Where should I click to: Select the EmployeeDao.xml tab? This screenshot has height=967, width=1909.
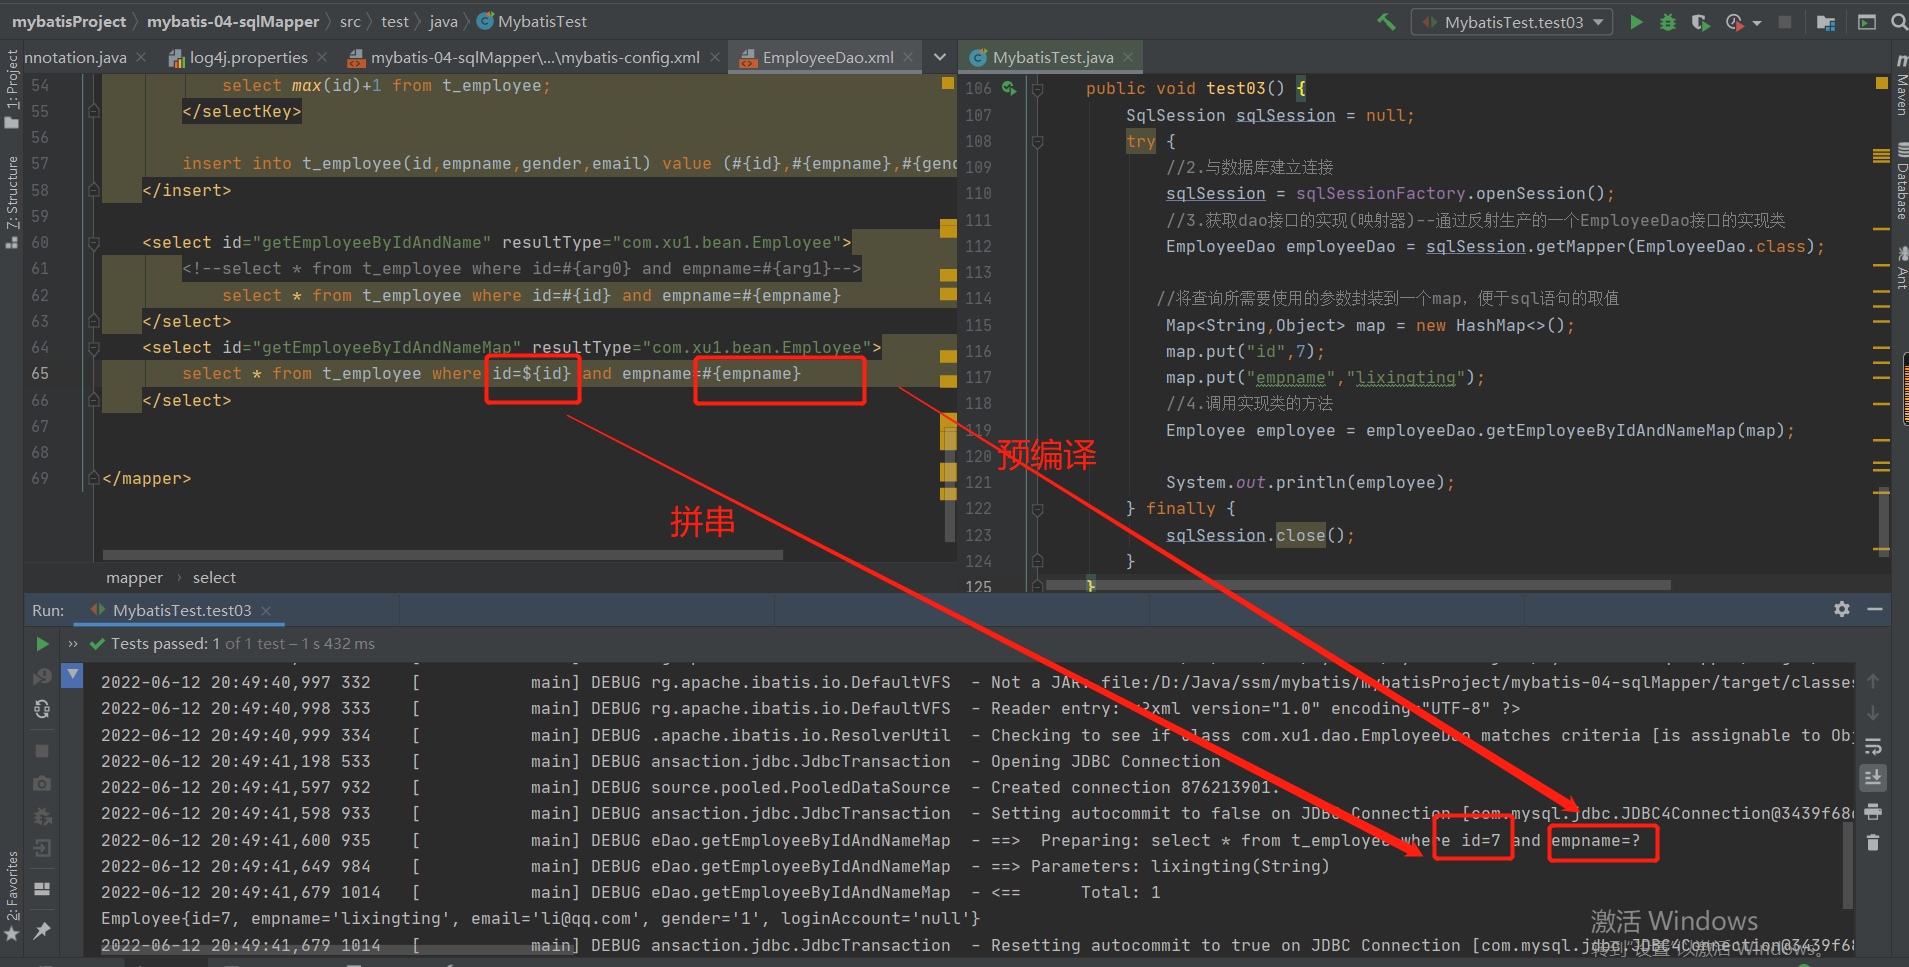pos(827,57)
